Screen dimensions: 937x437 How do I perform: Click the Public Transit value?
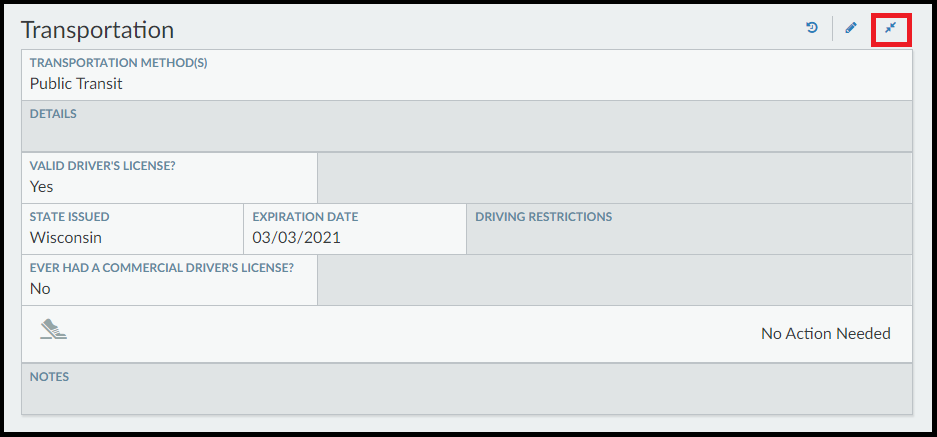76,84
